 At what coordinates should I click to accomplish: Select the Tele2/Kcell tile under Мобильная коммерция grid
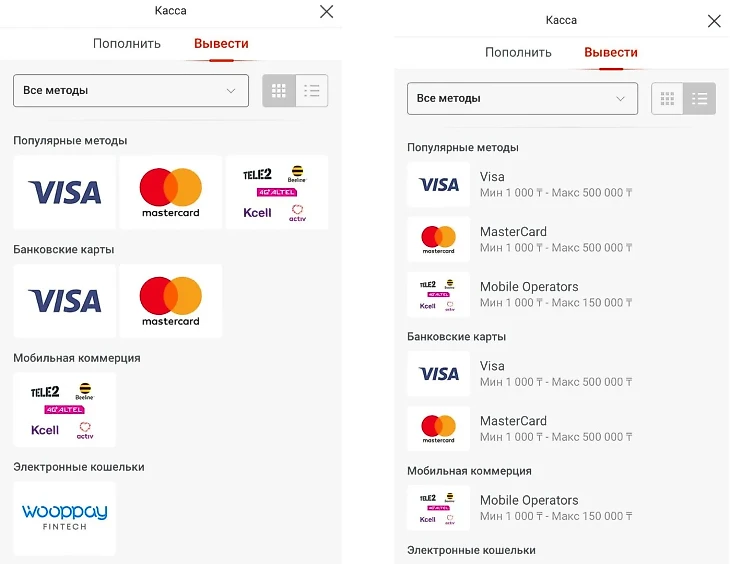(x=65, y=409)
